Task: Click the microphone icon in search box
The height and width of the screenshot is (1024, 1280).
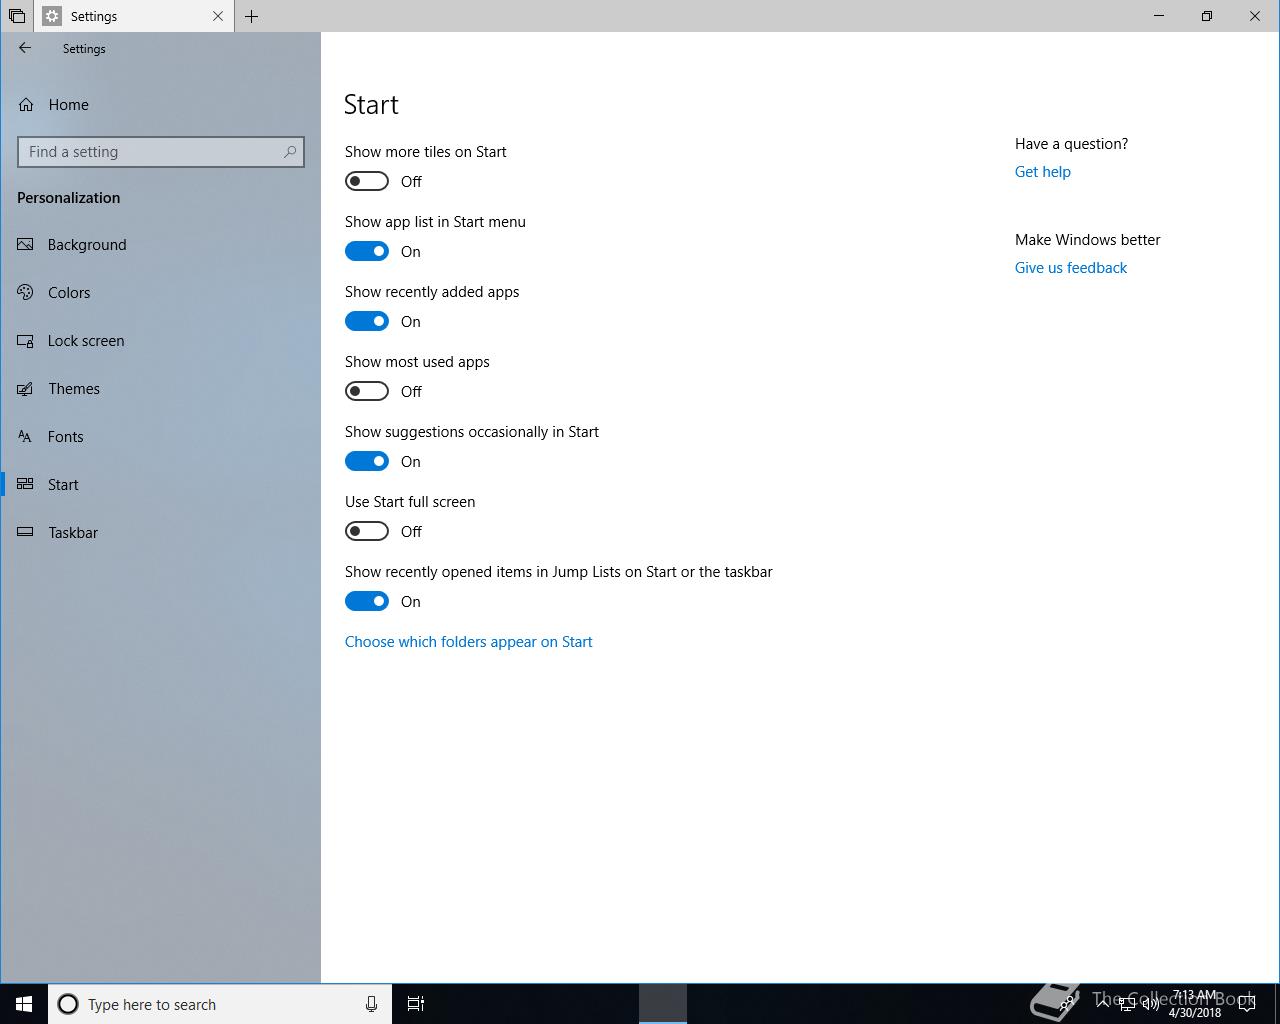Action: 371,1004
